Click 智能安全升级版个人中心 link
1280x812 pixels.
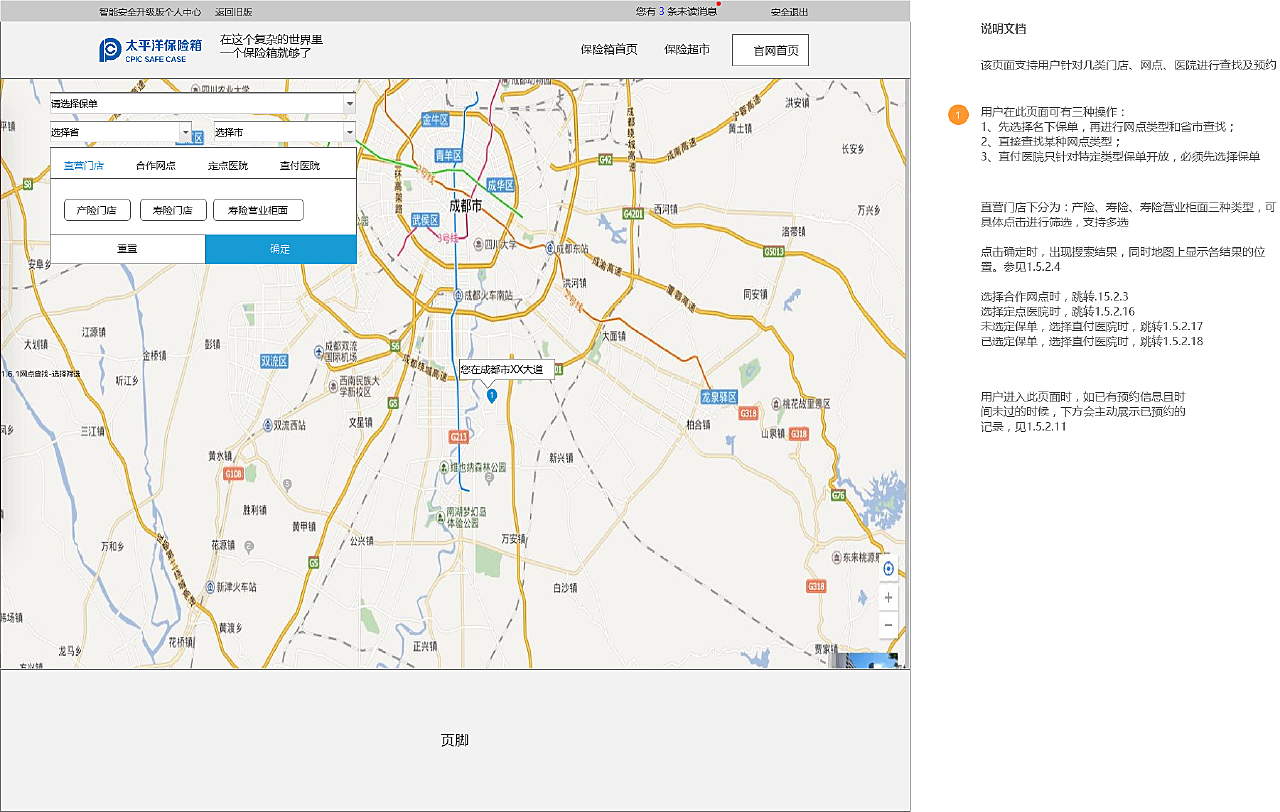[x=150, y=12]
